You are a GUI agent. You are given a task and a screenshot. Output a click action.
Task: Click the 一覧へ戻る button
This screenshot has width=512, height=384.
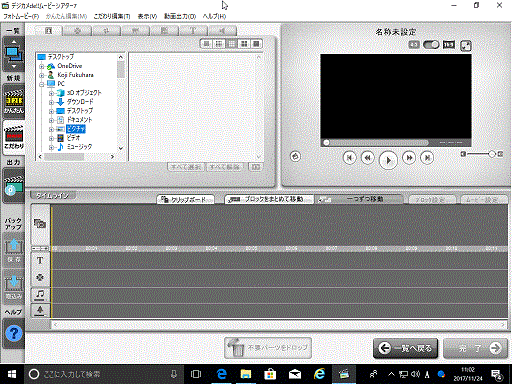pos(405,348)
